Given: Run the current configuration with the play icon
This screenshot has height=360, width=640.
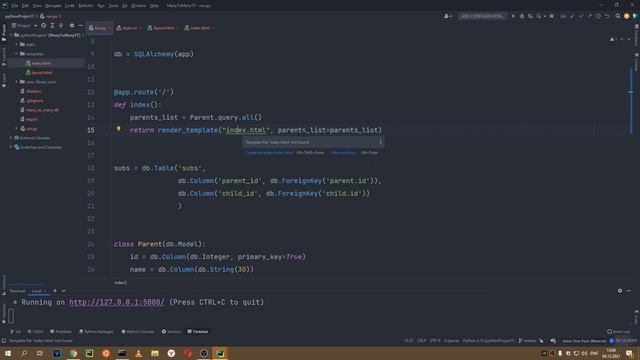Looking at the screenshot, I should [x=513, y=16].
